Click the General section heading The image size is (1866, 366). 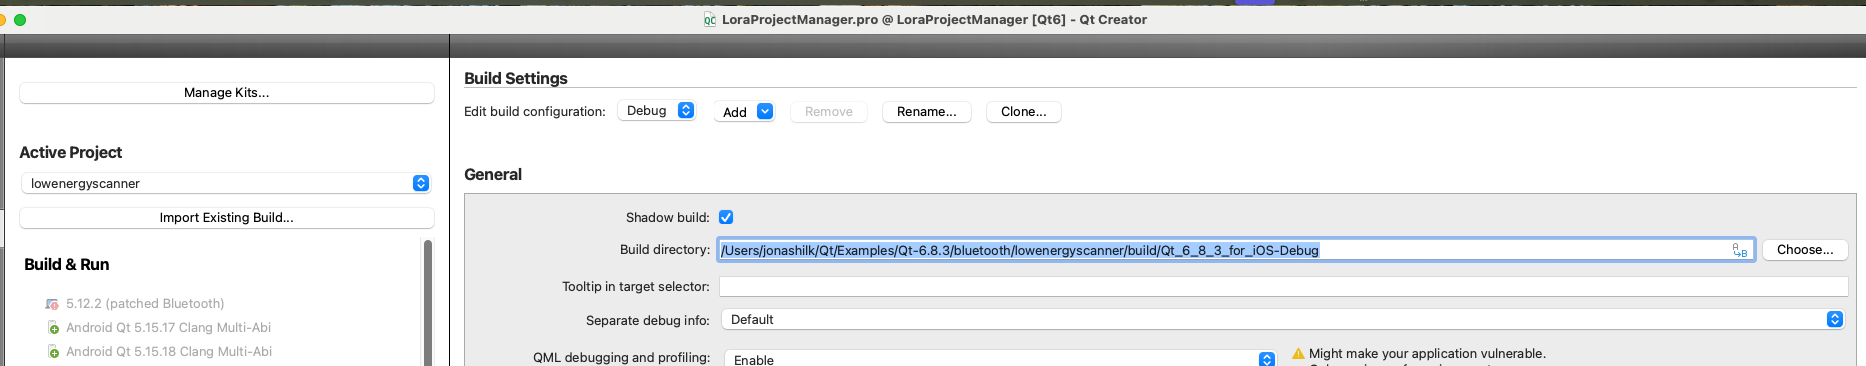[x=493, y=175]
